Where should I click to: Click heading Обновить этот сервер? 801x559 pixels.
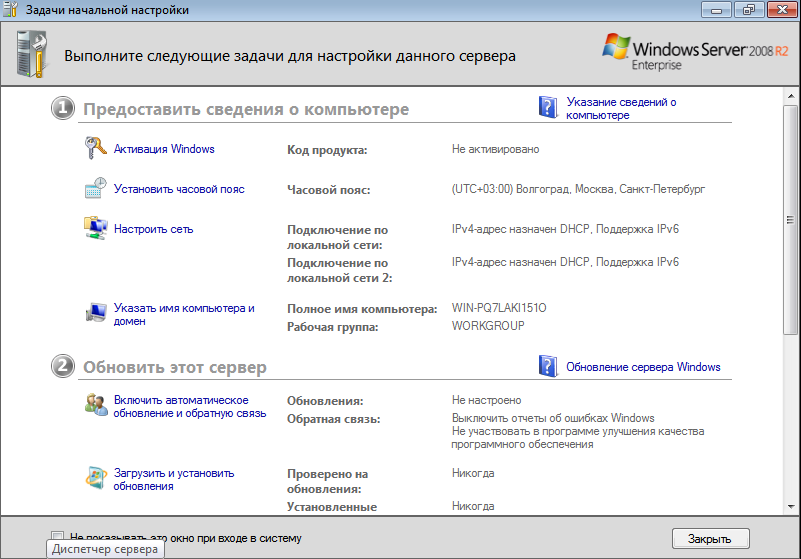point(175,367)
